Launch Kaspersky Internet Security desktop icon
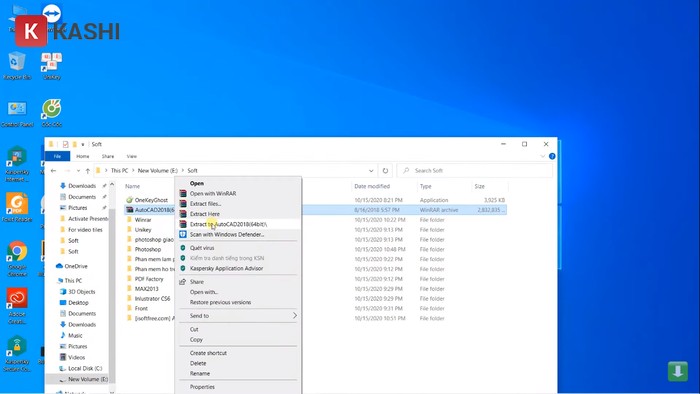The image size is (700, 394). (17, 164)
